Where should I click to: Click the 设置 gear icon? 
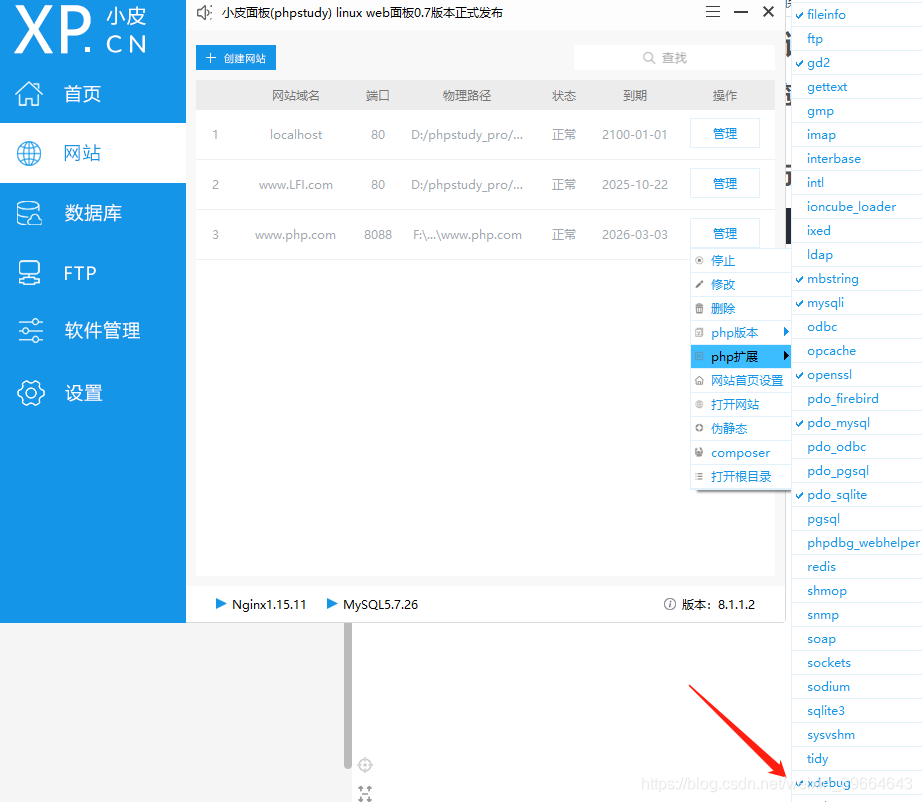[31, 393]
